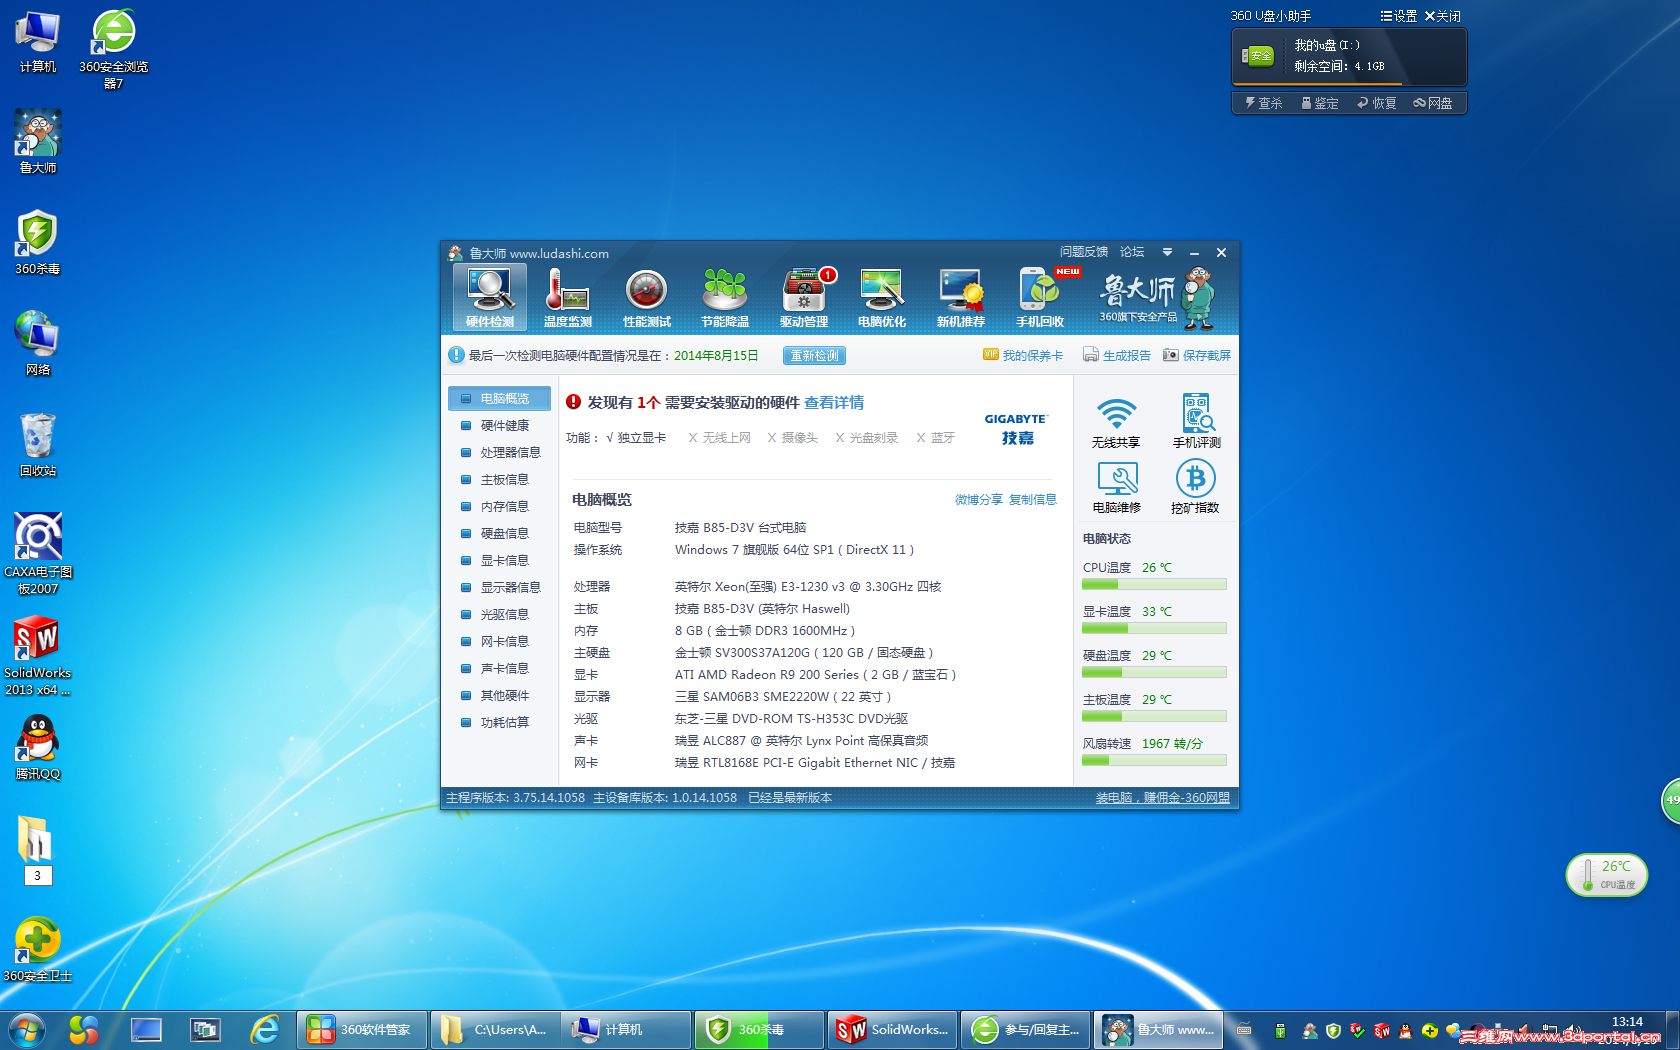This screenshot has width=1680, height=1050.
Task: Open the 处理器信息 processor info section
Action: (499, 452)
